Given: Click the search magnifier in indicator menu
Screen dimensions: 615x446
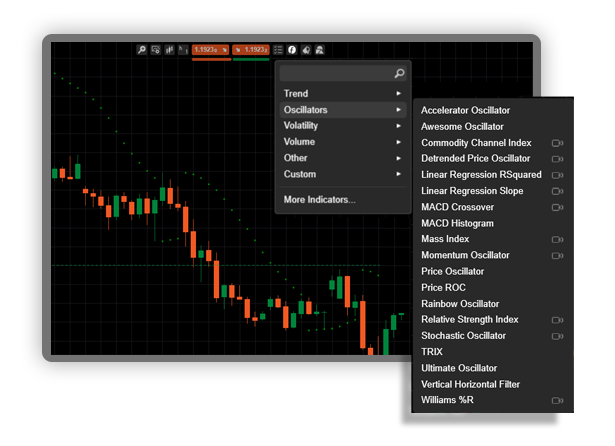Looking at the screenshot, I should tap(399, 73).
